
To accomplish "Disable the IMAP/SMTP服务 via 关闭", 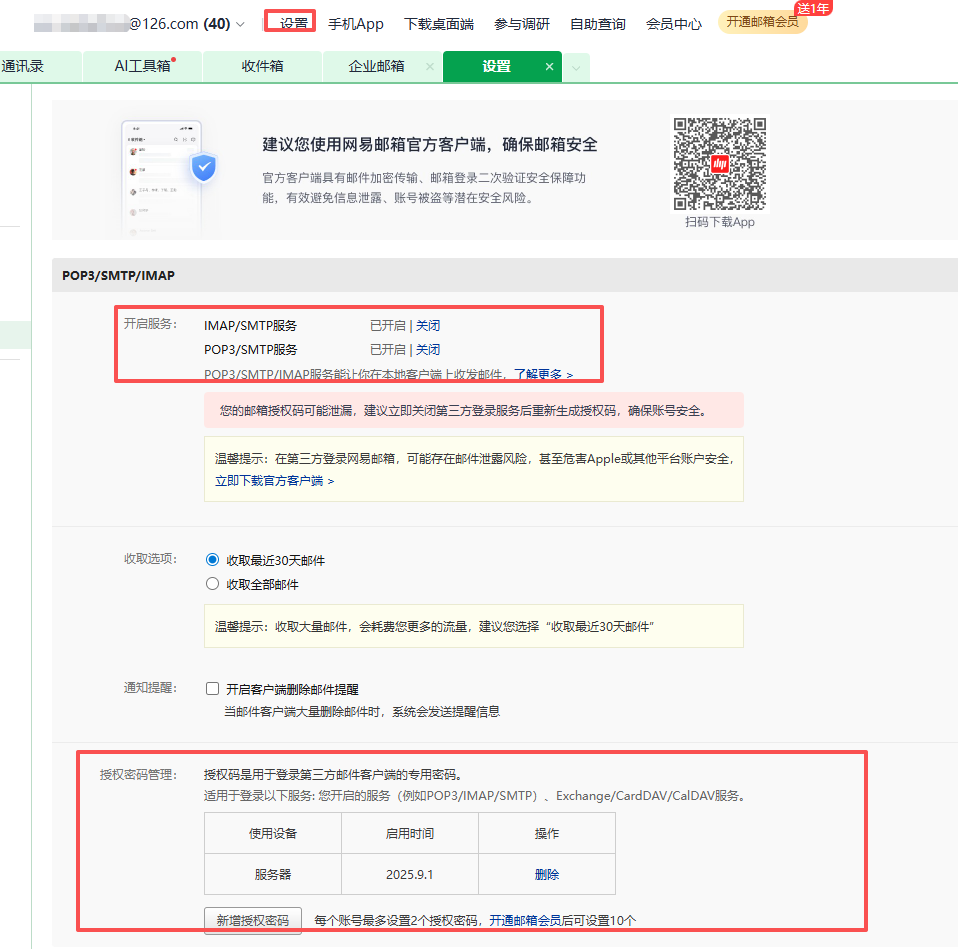I will [428, 326].
